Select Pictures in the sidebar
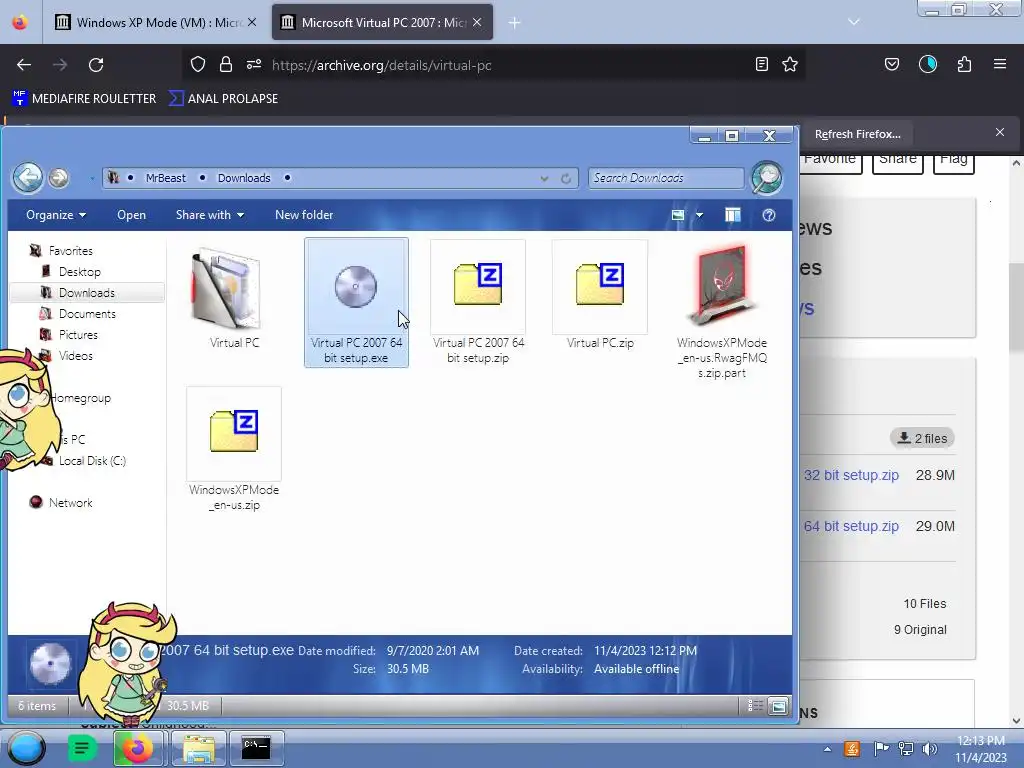 [x=78, y=334]
